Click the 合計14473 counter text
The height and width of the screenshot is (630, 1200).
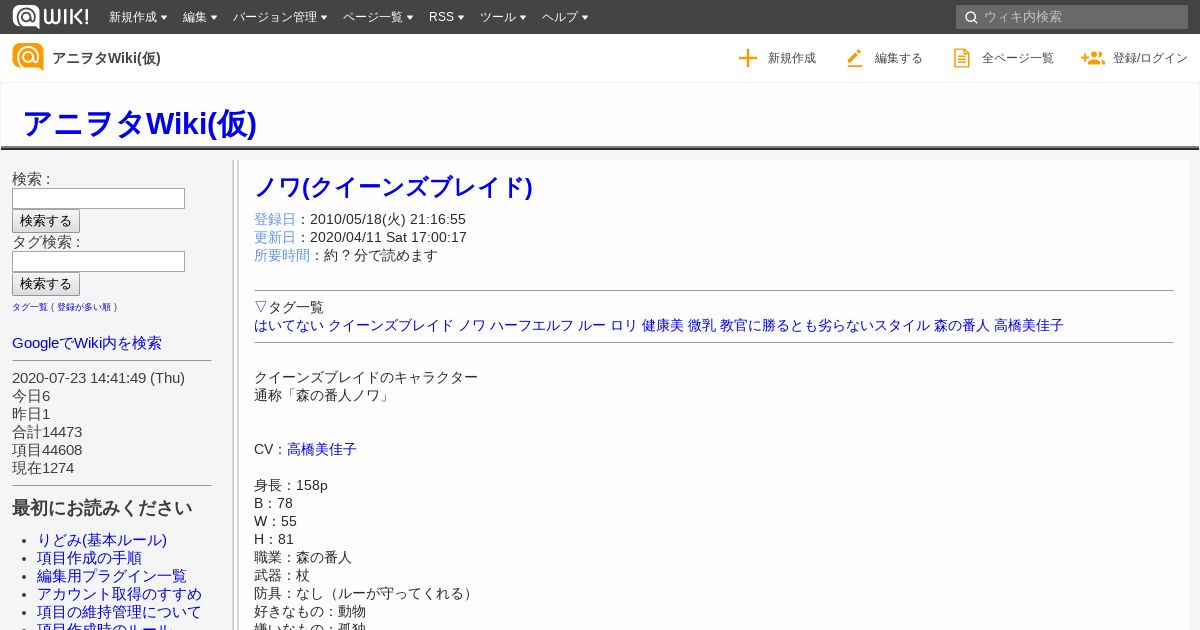47,432
